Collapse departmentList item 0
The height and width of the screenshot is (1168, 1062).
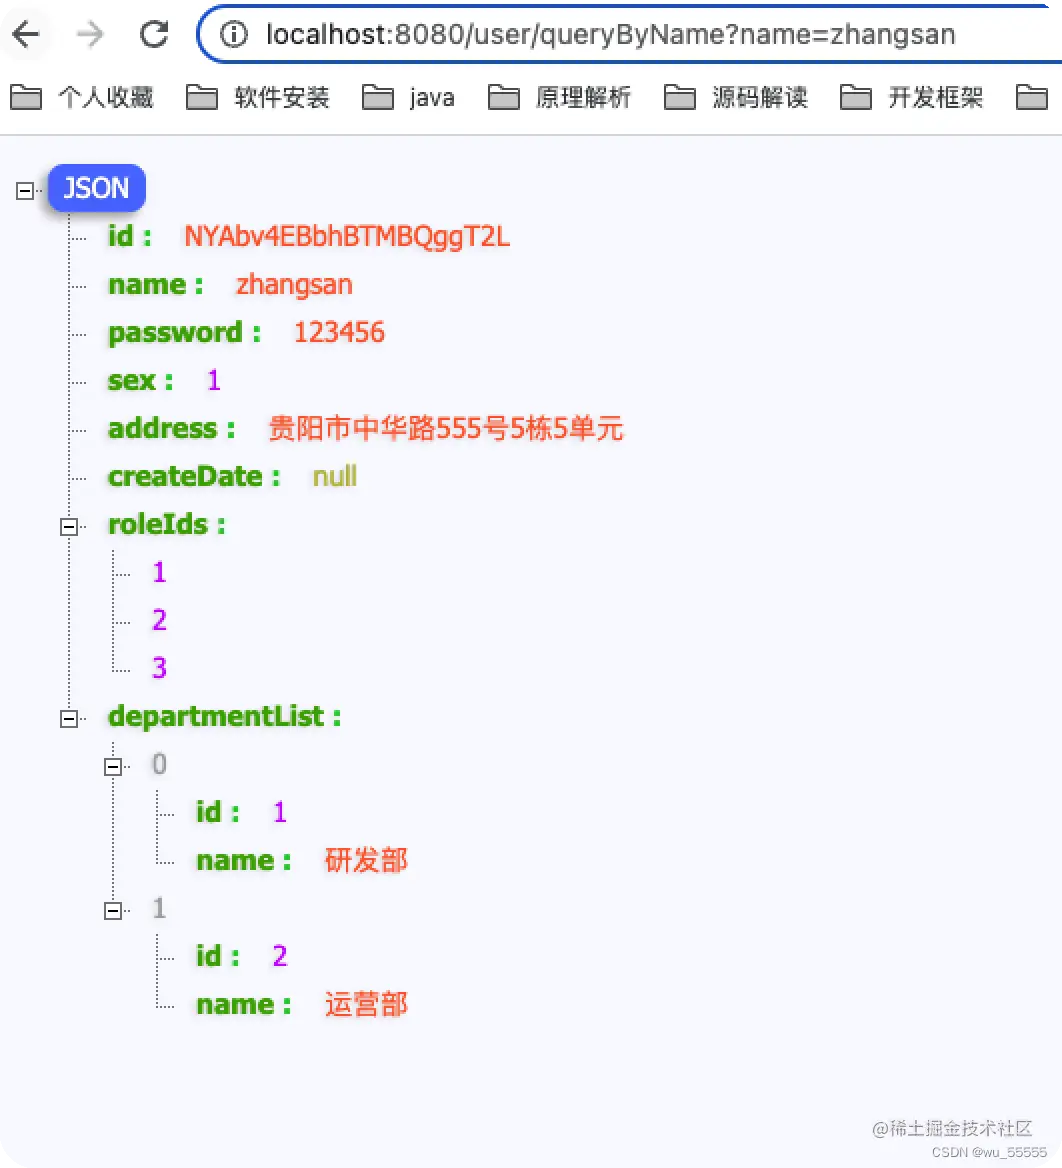click(x=113, y=766)
